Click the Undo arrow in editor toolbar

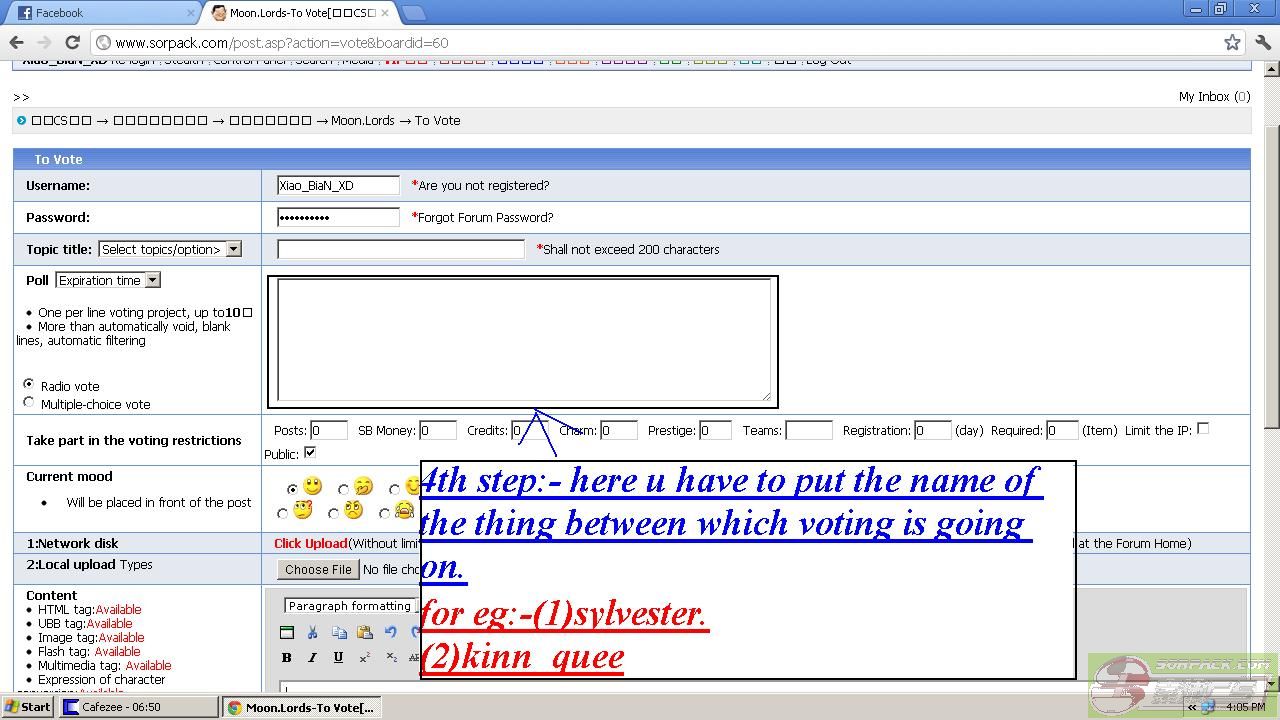pyautogui.click(x=391, y=632)
